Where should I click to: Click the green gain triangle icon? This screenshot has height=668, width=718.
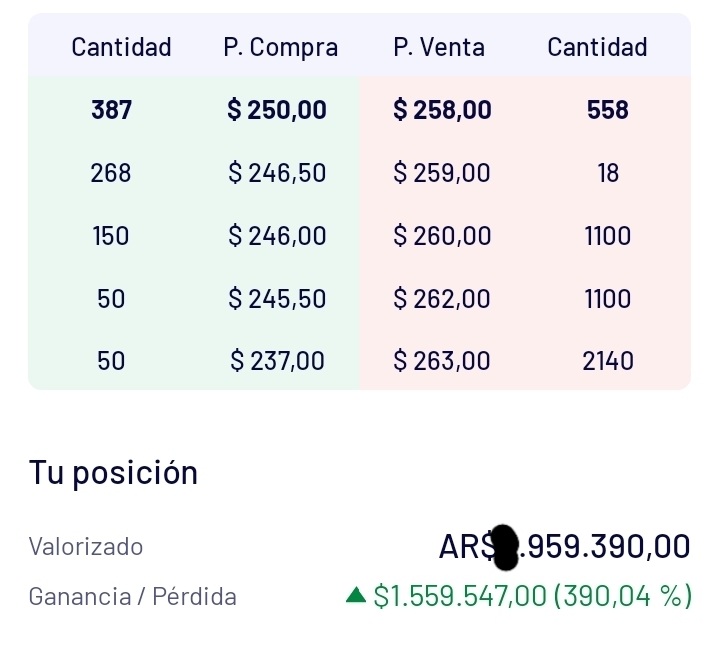point(356,595)
